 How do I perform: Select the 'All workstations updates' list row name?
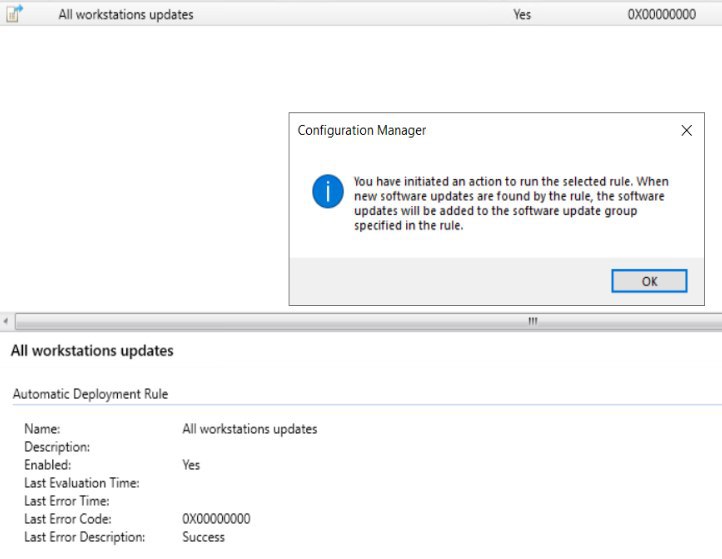(126, 14)
